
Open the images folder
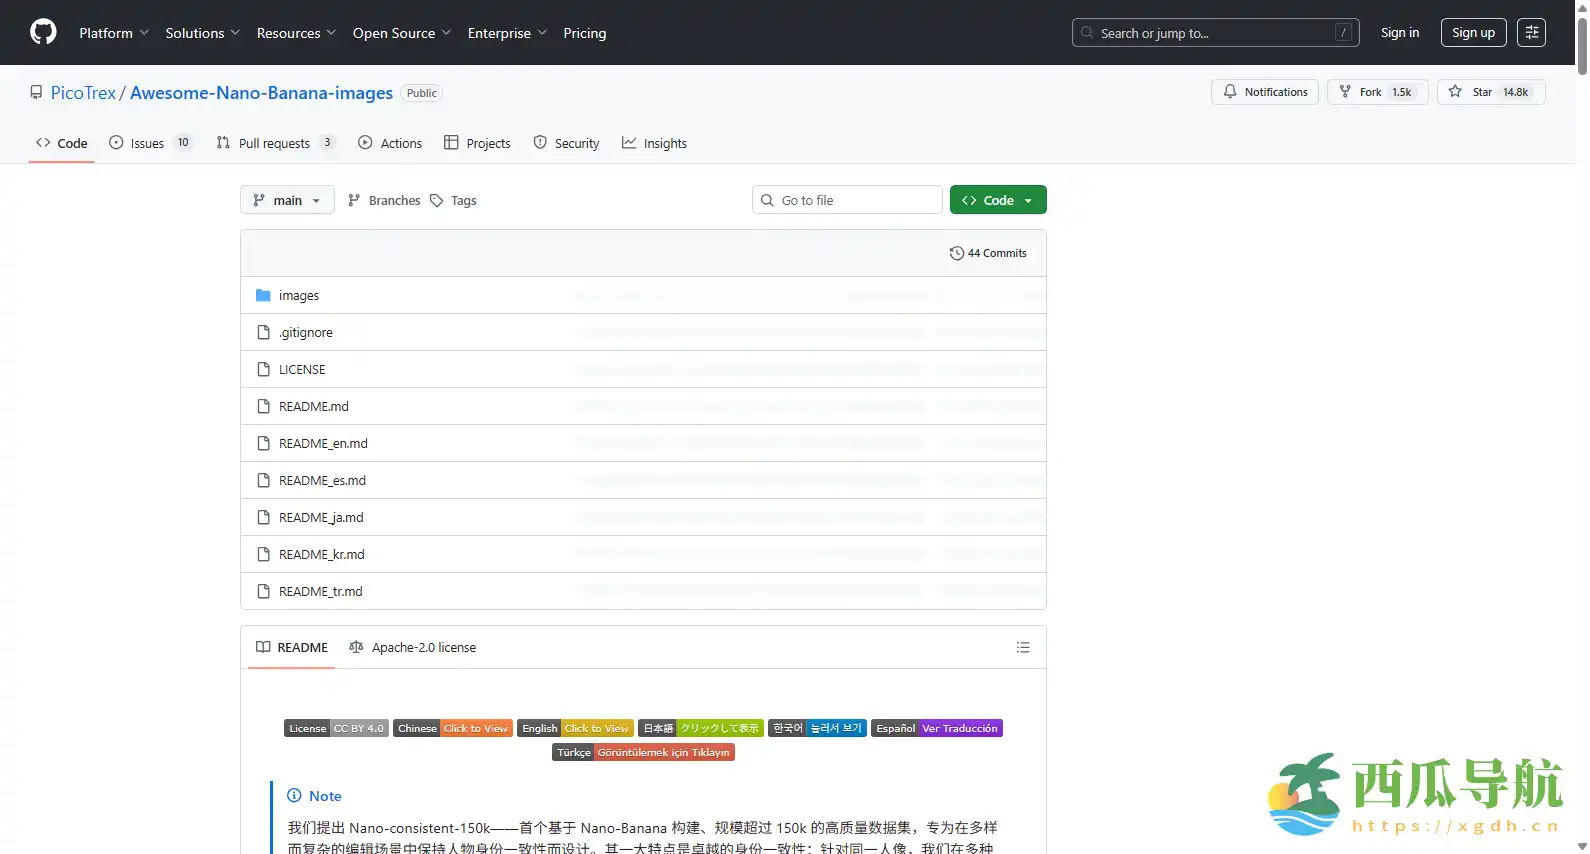click(298, 296)
